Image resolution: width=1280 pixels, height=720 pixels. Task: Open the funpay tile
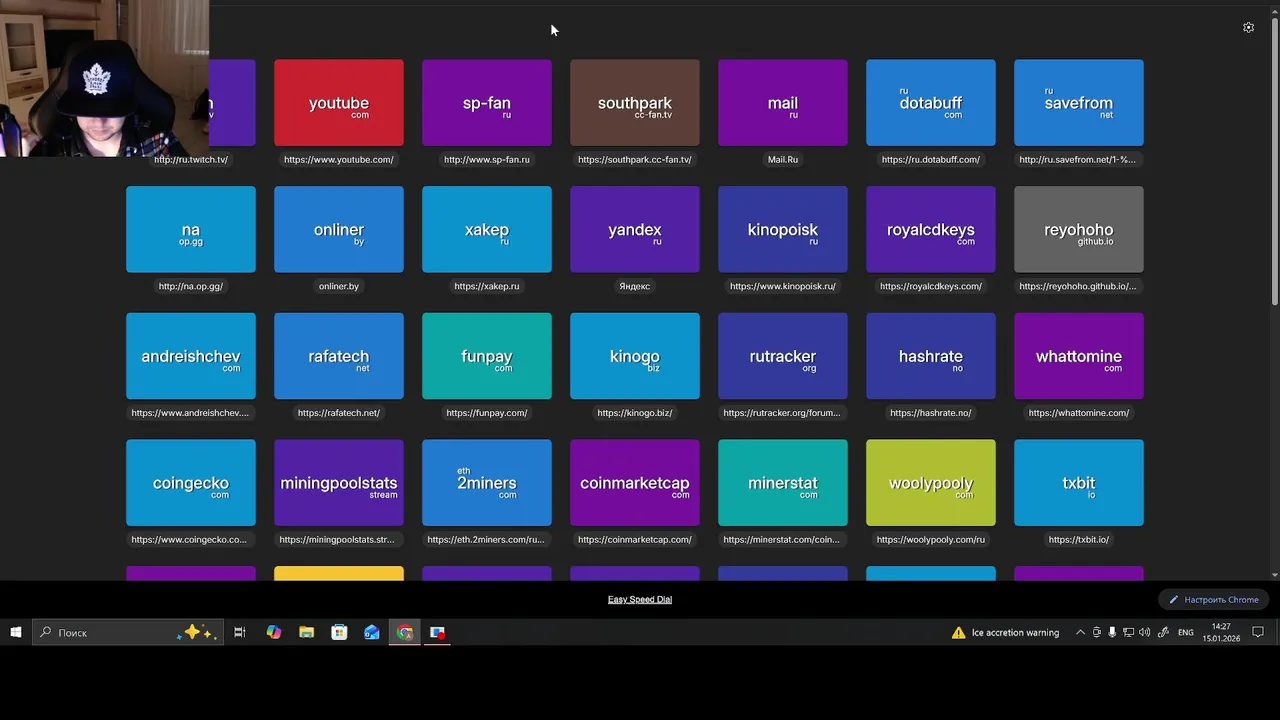click(487, 356)
